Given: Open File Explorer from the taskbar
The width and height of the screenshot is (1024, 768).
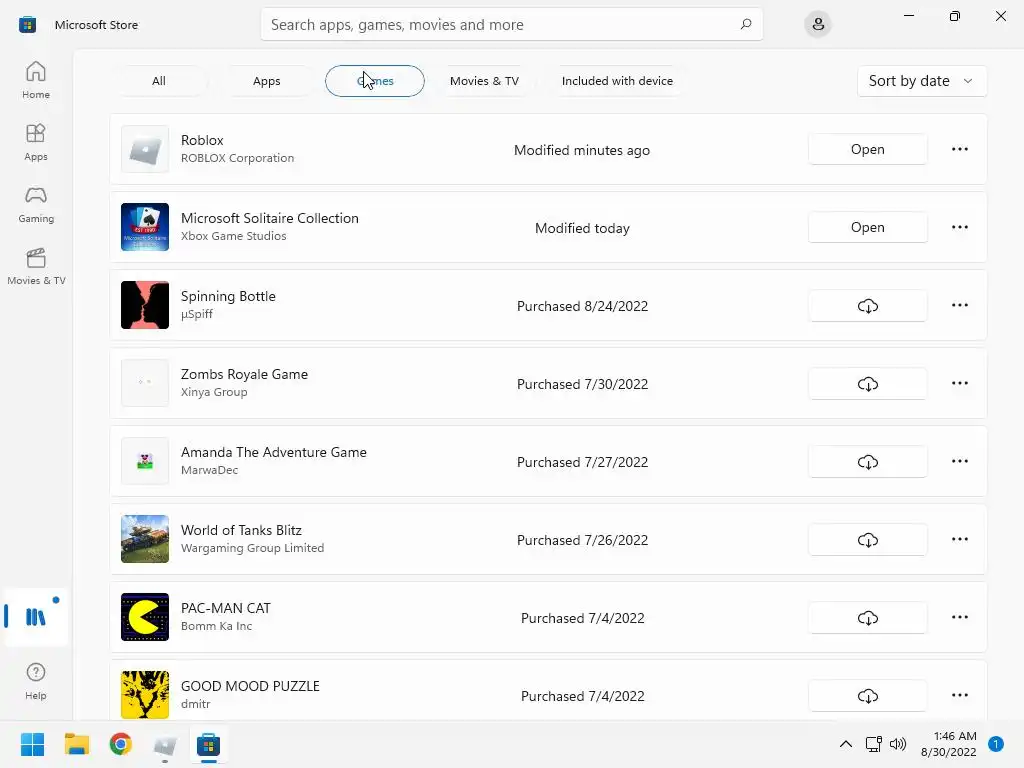Looking at the screenshot, I should click(76, 744).
